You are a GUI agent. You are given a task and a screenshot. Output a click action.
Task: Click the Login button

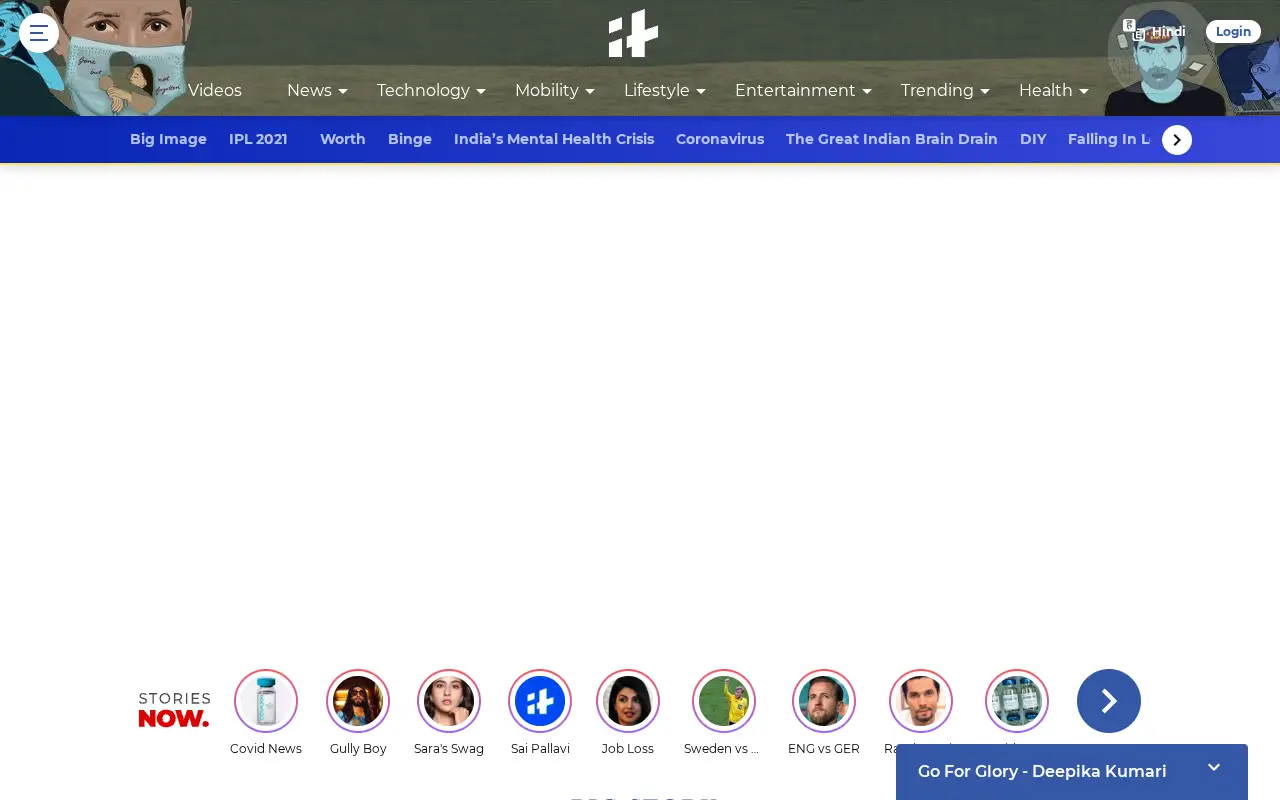point(1233,31)
